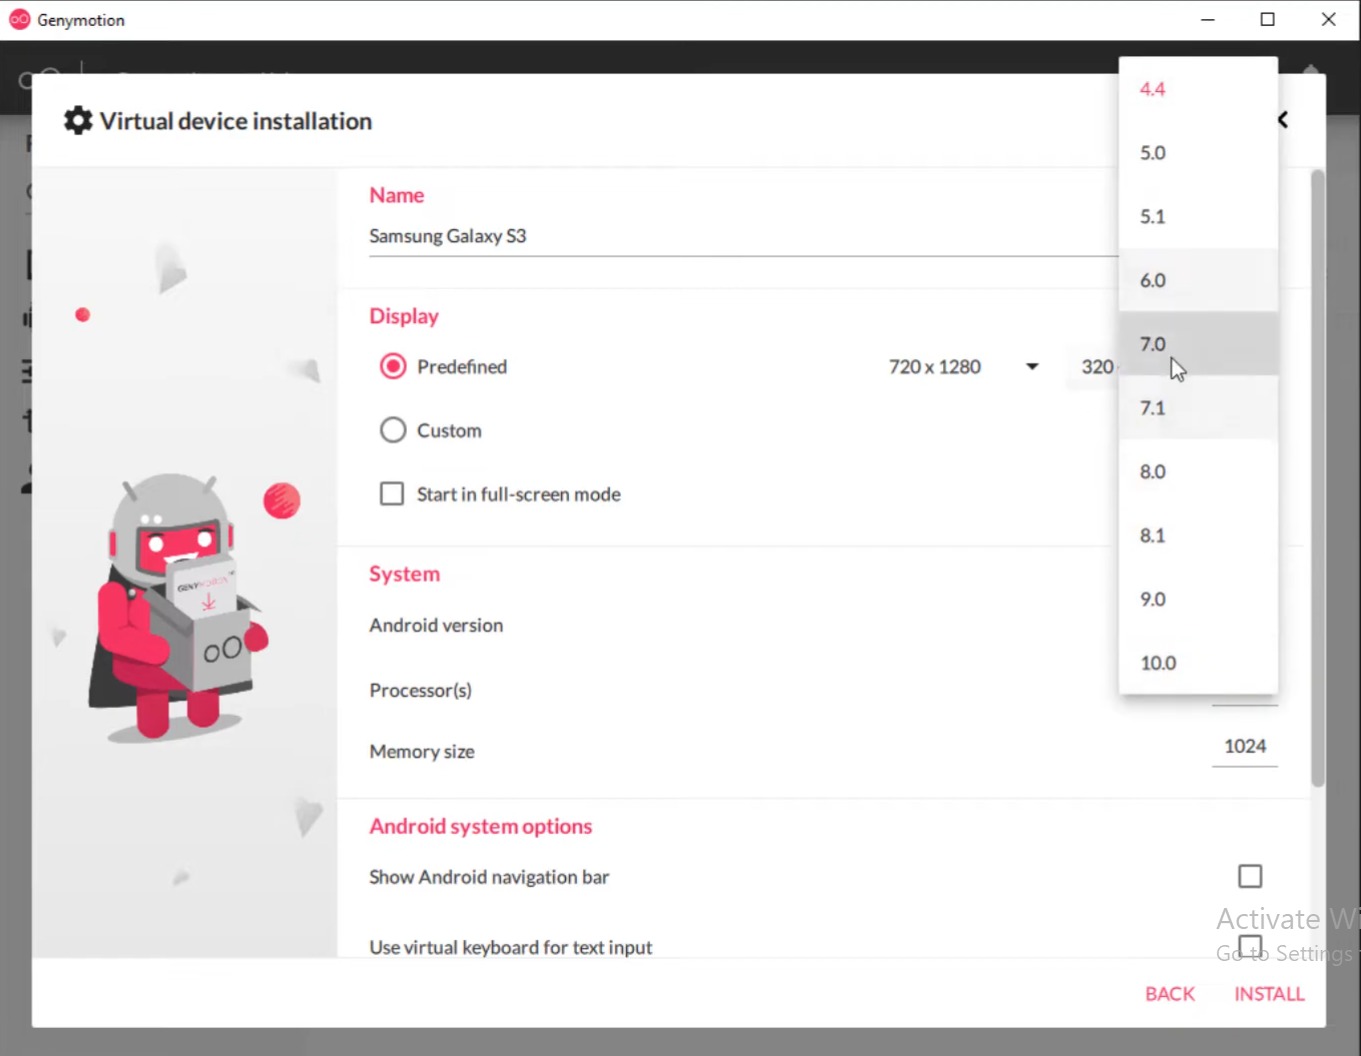
Task: Open the 720 x 1280 resolution dropdown
Action: [963, 367]
